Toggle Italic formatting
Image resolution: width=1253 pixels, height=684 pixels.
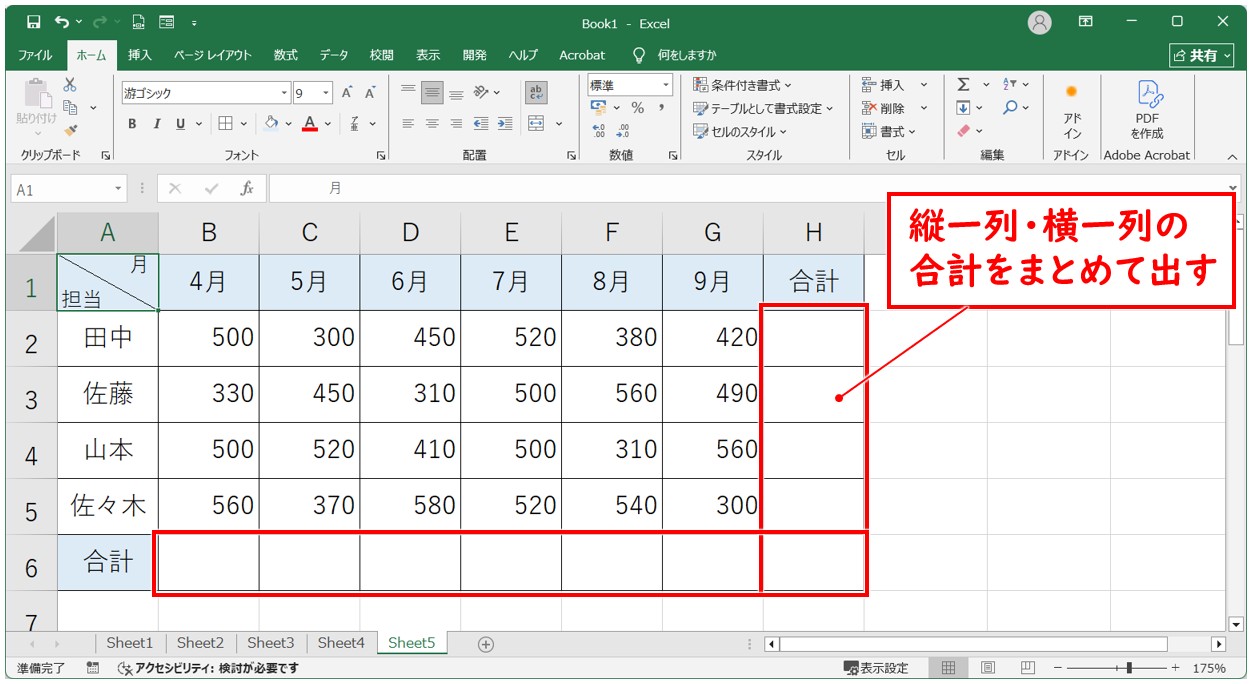coord(156,124)
